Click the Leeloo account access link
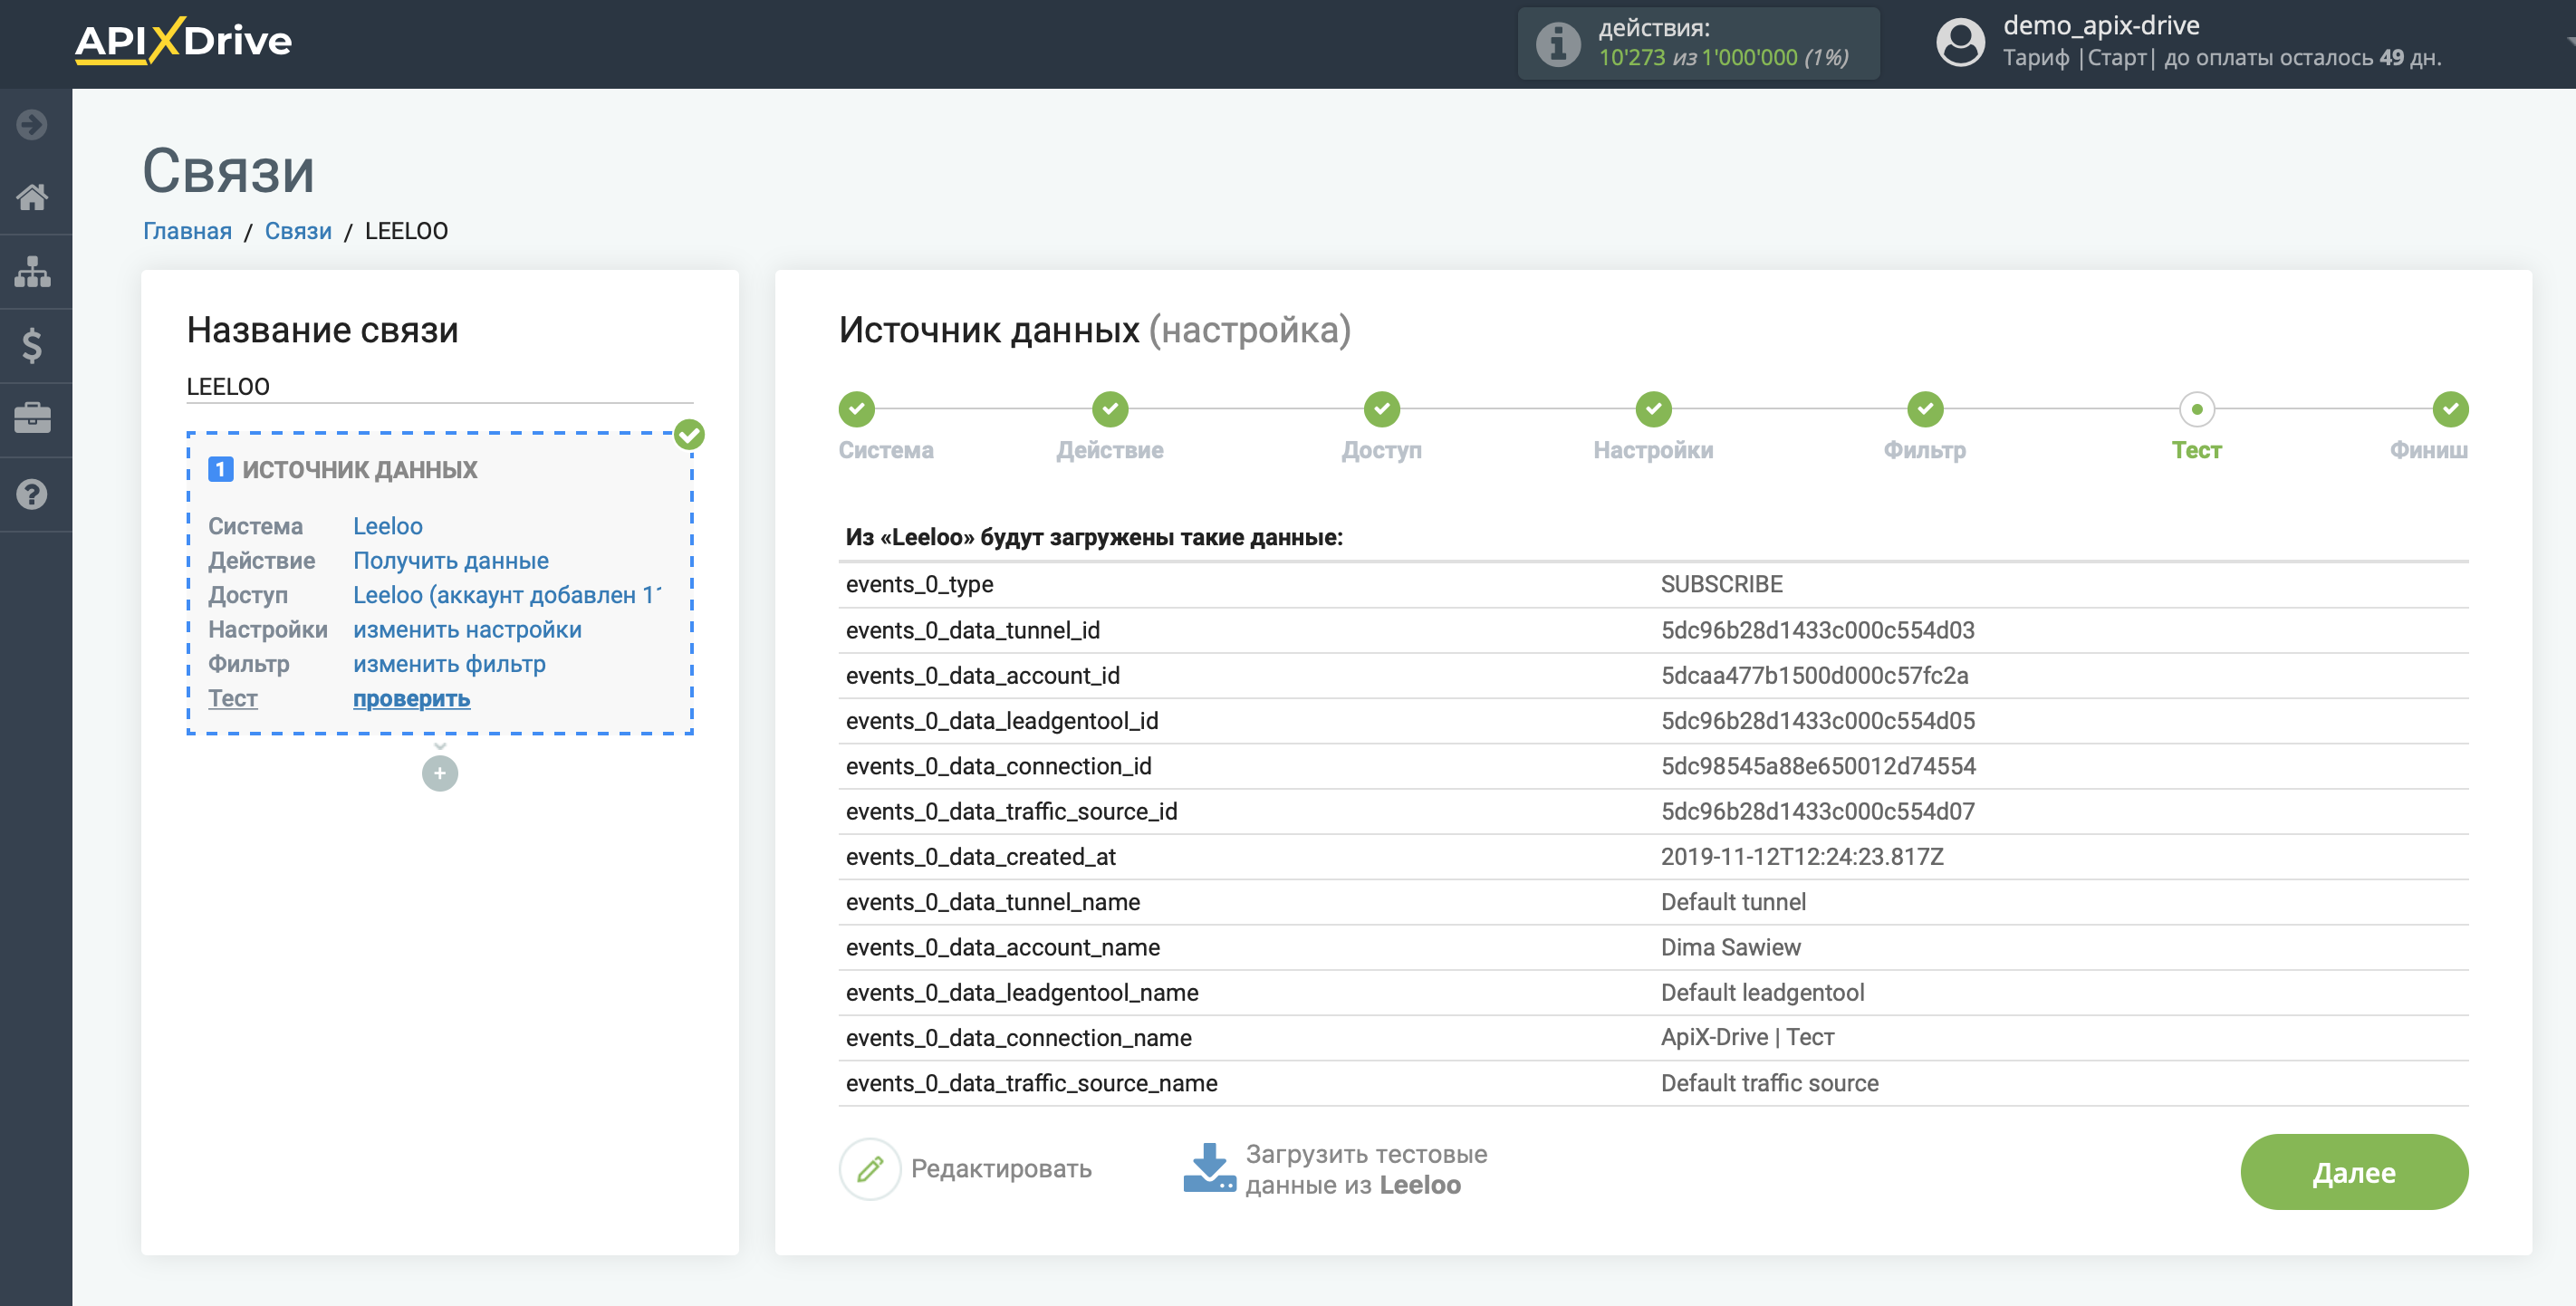The width and height of the screenshot is (2576, 1306). tap(507, 595)
